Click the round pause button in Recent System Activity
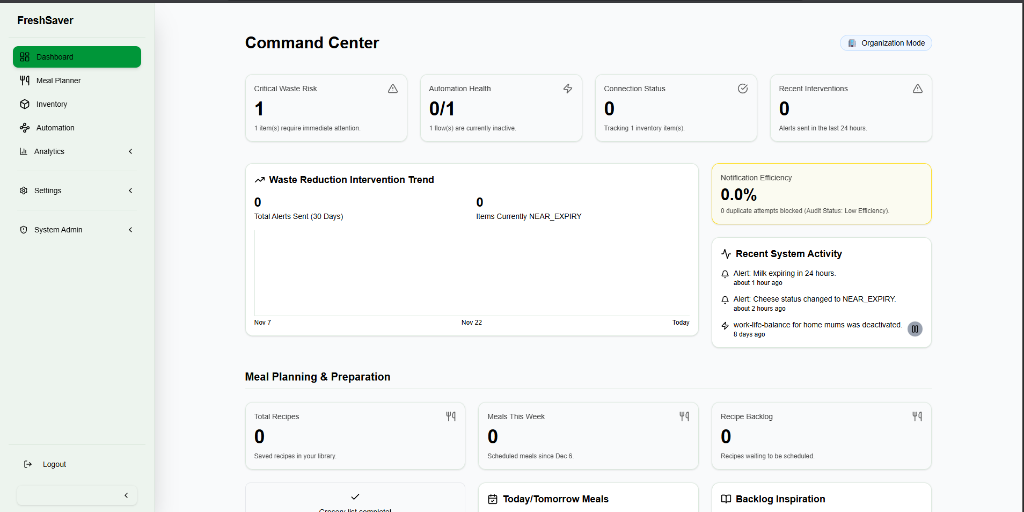1024x512 pixels. click(915, 329)
